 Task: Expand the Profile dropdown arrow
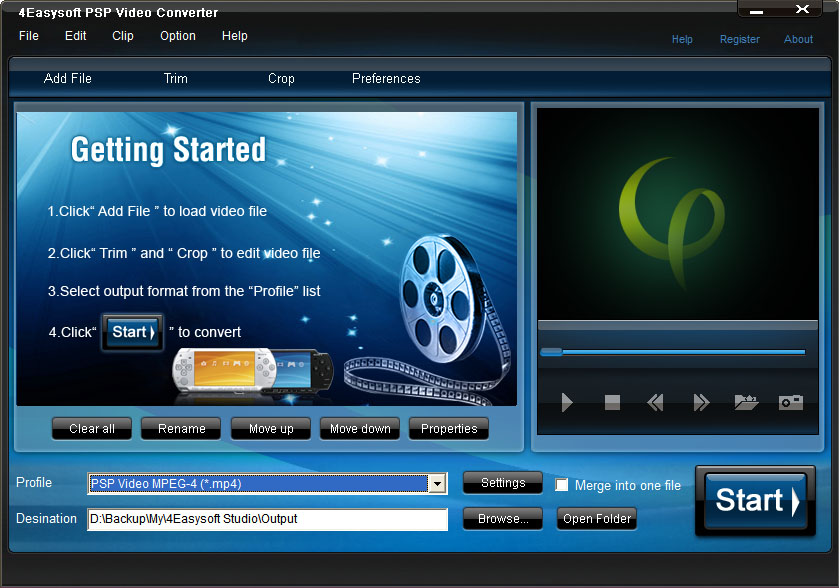pos(438,484)
